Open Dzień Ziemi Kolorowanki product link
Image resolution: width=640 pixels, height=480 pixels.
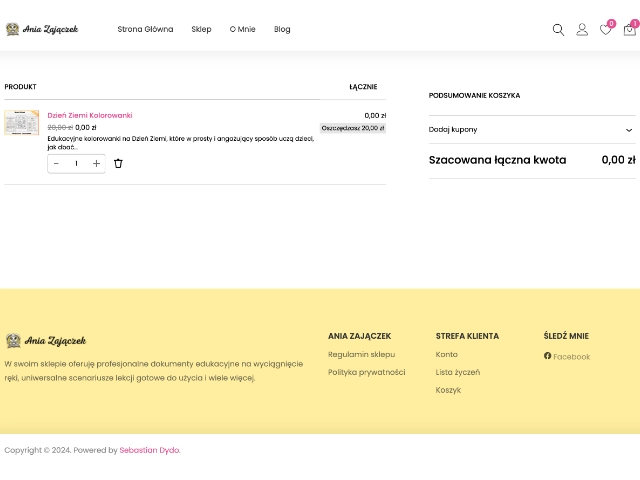tap(90, 115)
